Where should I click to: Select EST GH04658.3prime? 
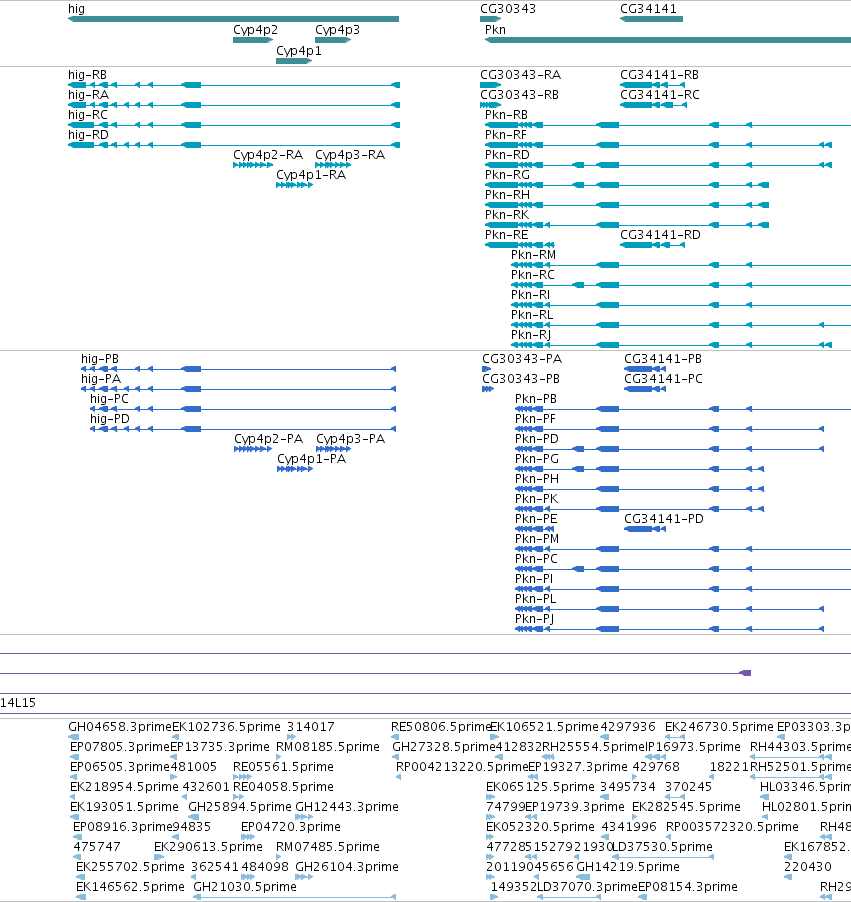pyautogui.click(x=74, y=737)
